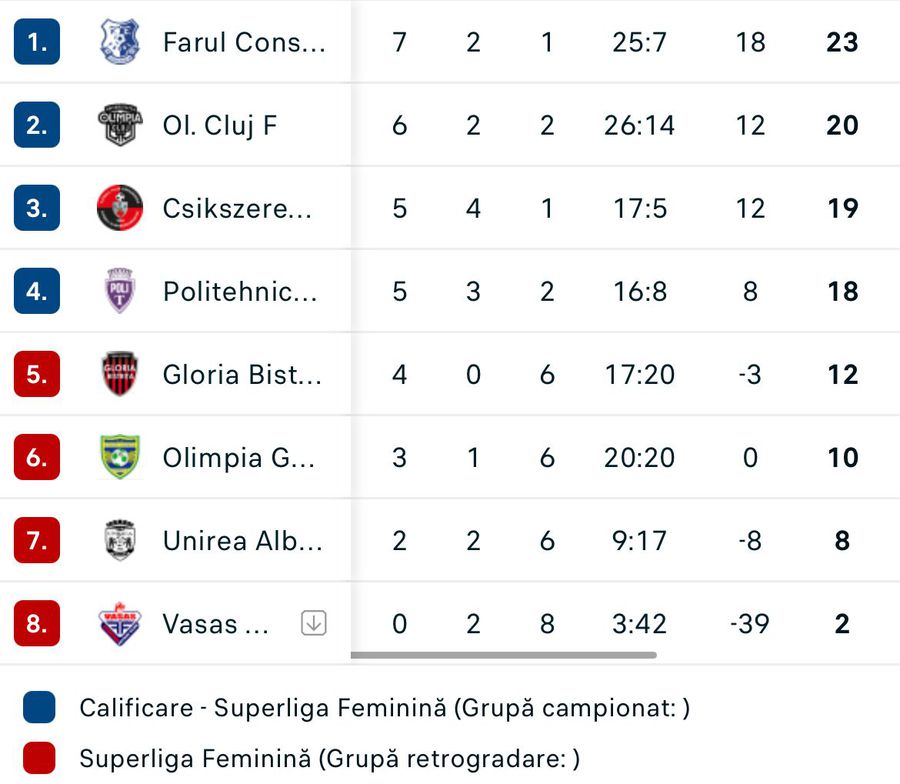Open the Politehnica Timișoara crest
This screenshot has width=900, height=784.
[120, 291]
